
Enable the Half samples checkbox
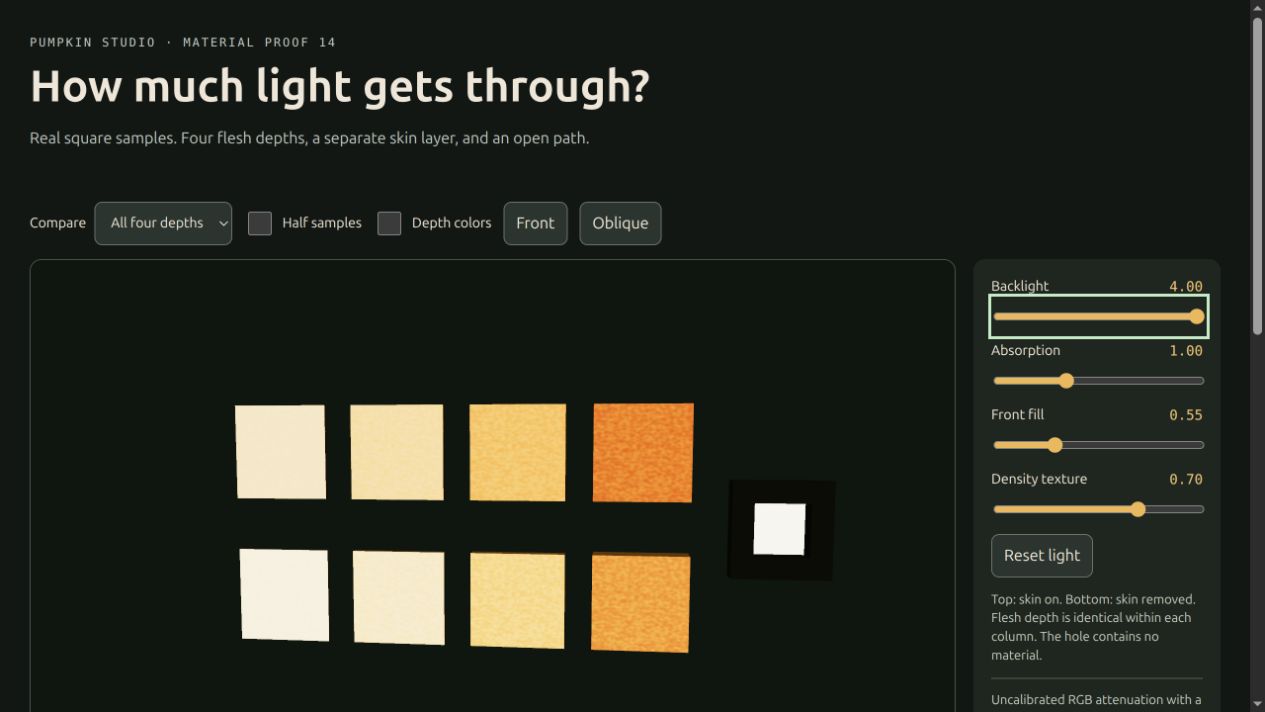click(260, 223)
